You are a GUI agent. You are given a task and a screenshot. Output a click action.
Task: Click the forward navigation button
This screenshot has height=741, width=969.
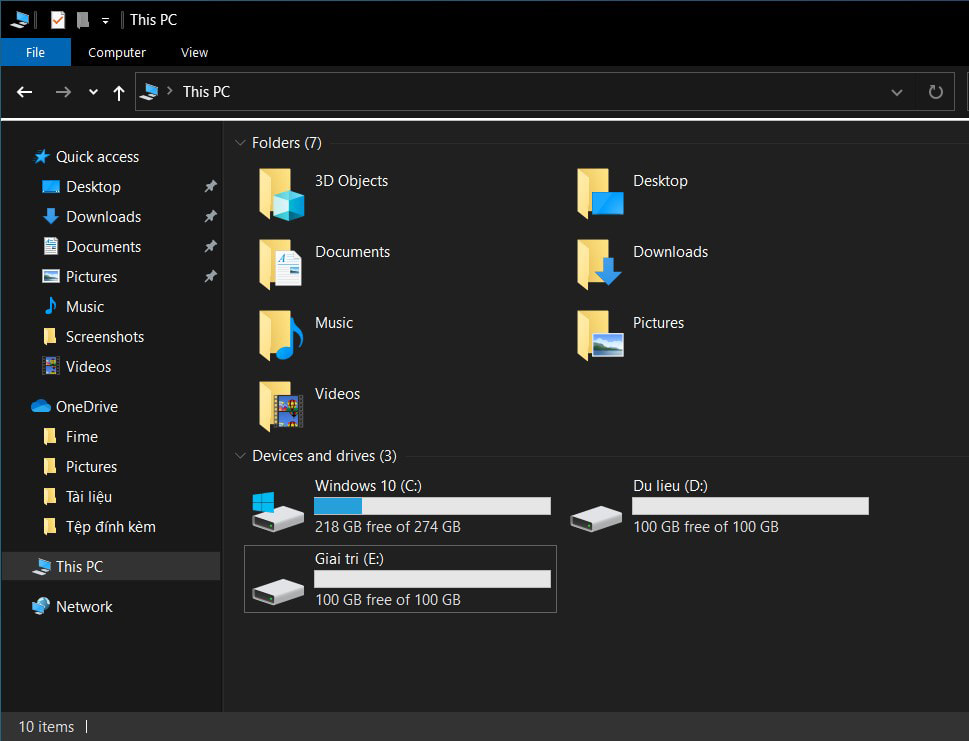click(62, 91)
